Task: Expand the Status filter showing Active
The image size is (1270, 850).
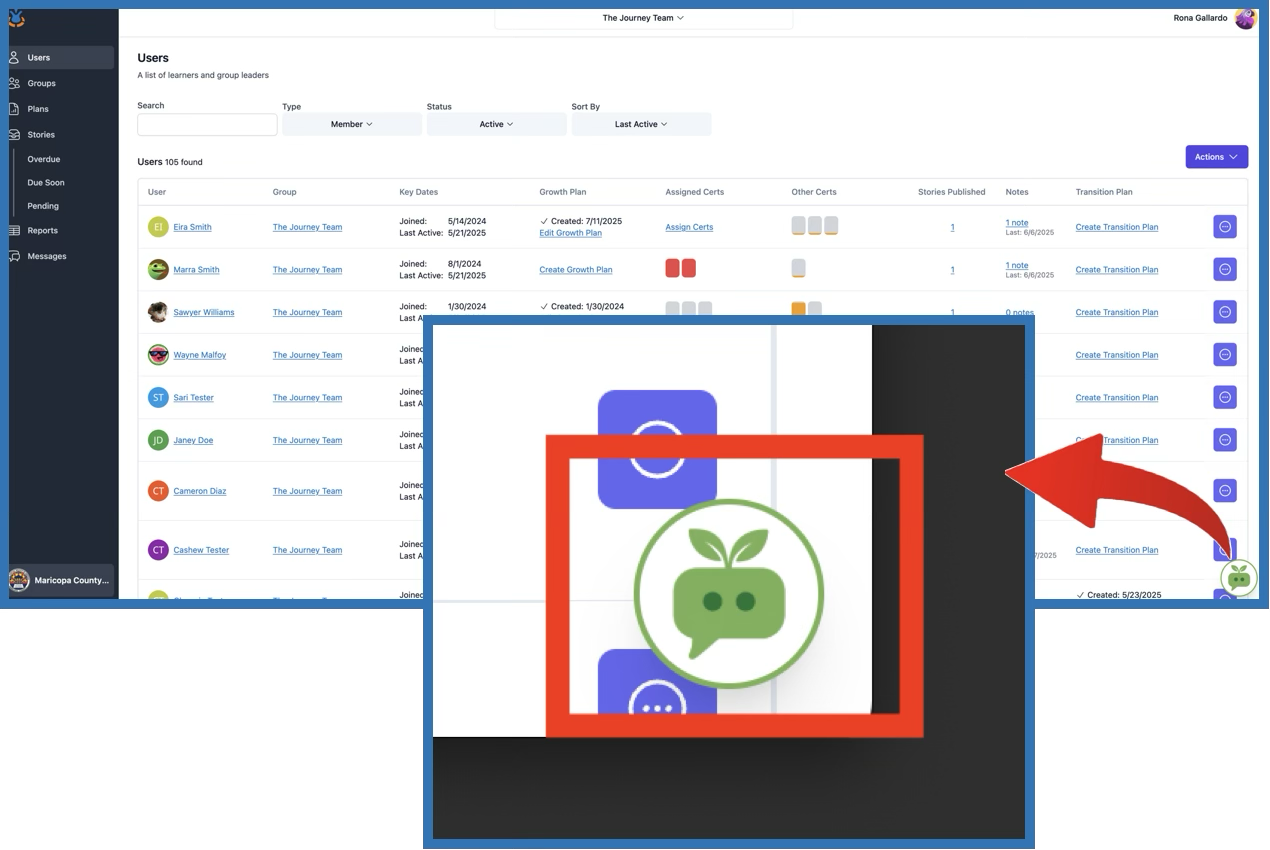Action: click(x=496, y=123)
